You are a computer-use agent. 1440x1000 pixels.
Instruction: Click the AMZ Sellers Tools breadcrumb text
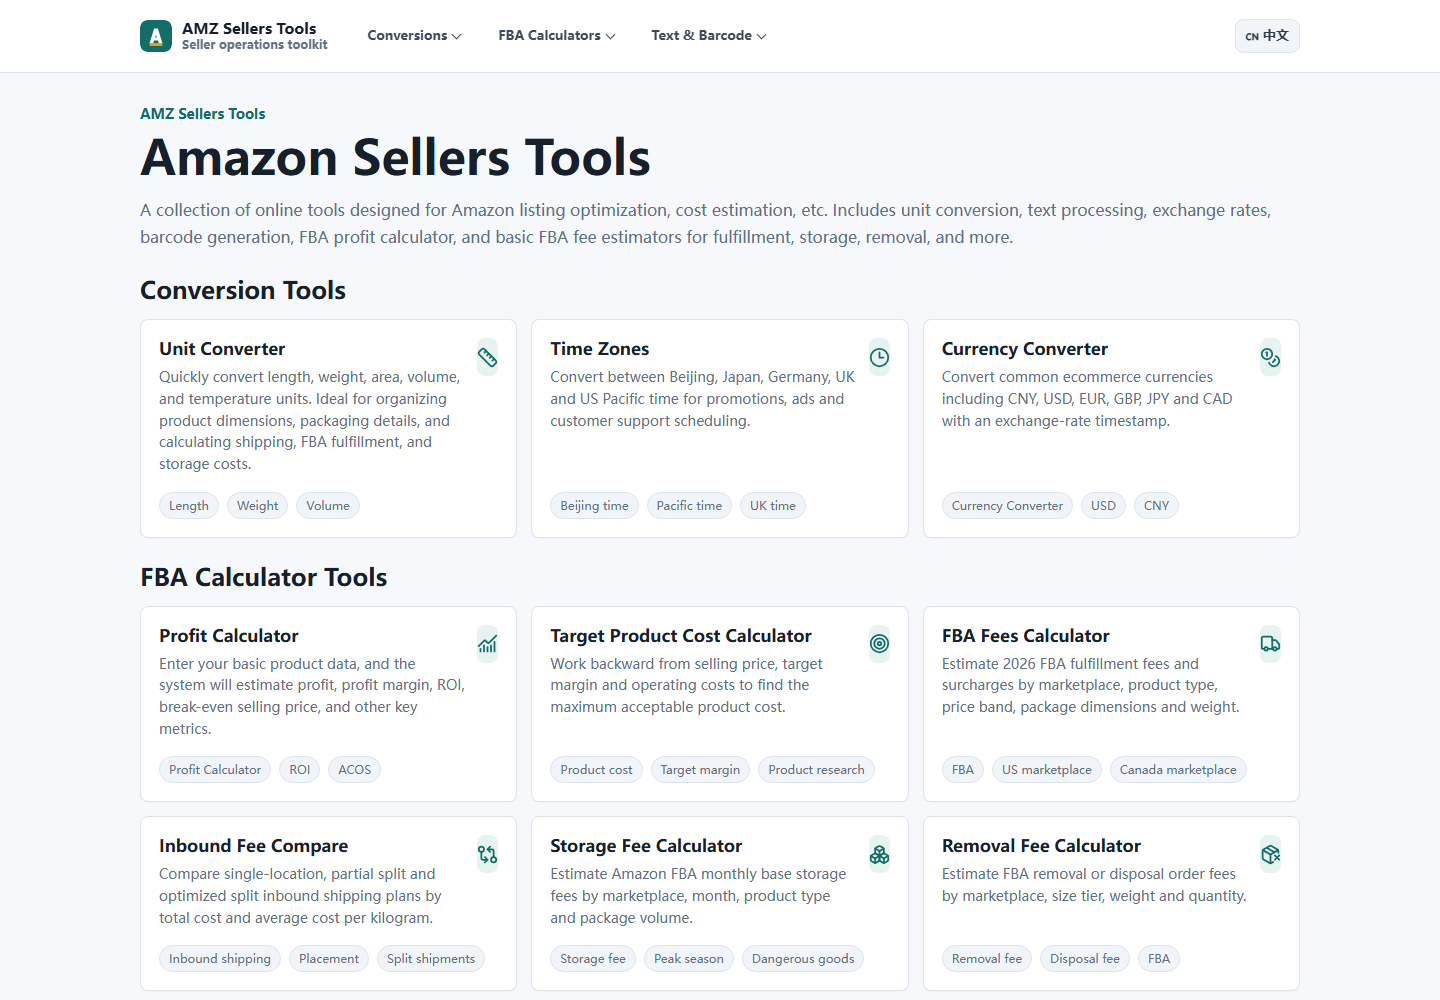203,114
